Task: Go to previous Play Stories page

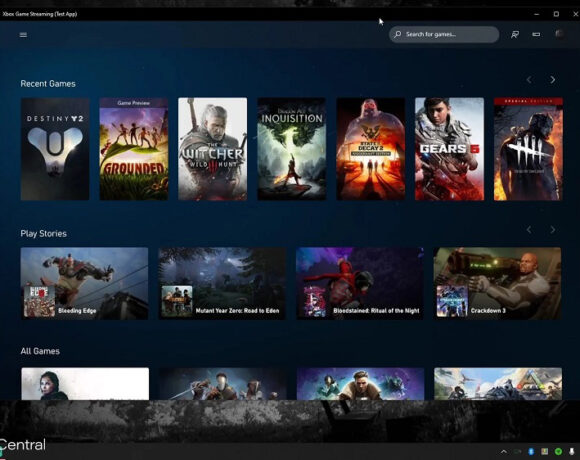Action: (529, 230)
